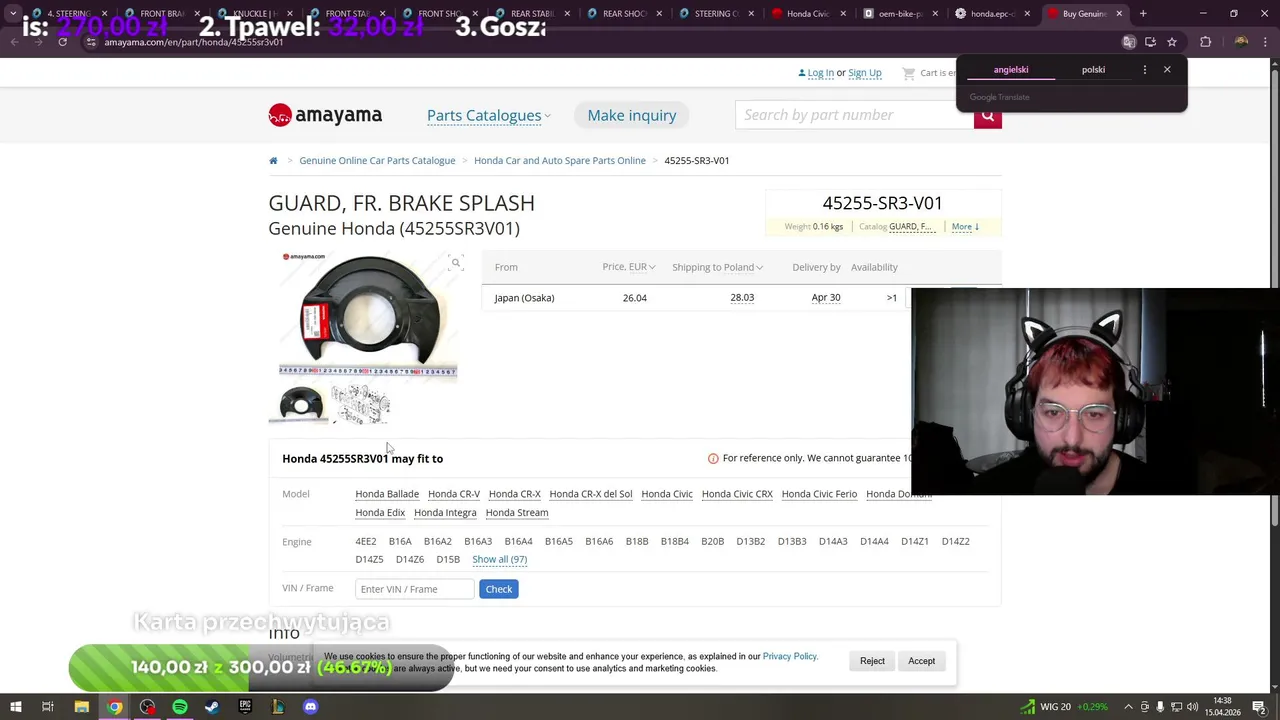Select the parts diagram thumbnail
1280x720 pixels.
tap(360, 404)
